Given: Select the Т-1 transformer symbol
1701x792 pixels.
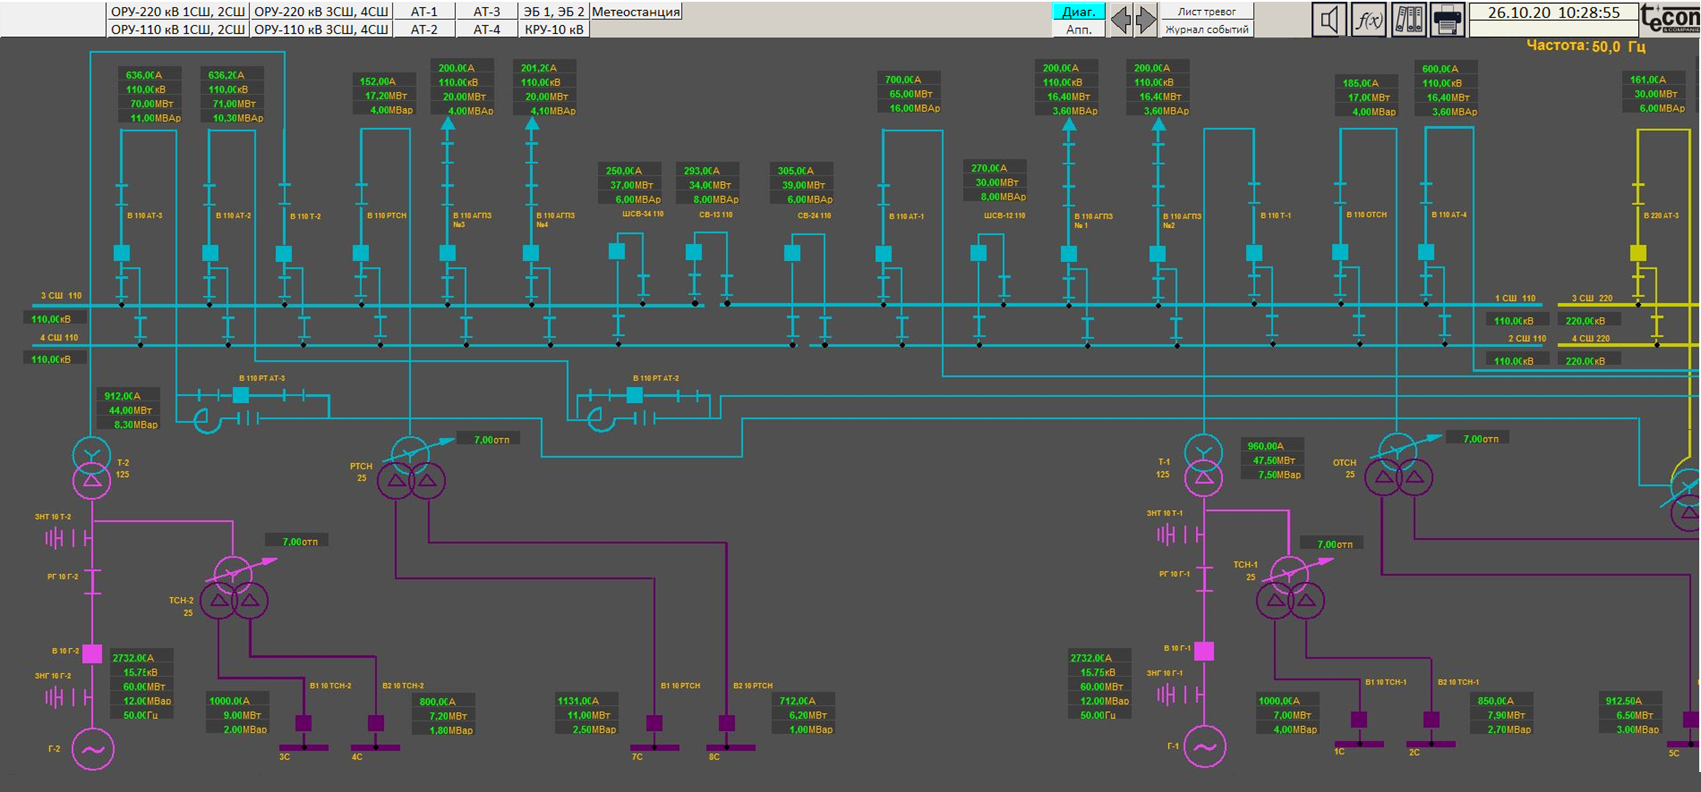Looking at the screenshot, I should (x=1203, y=465).
